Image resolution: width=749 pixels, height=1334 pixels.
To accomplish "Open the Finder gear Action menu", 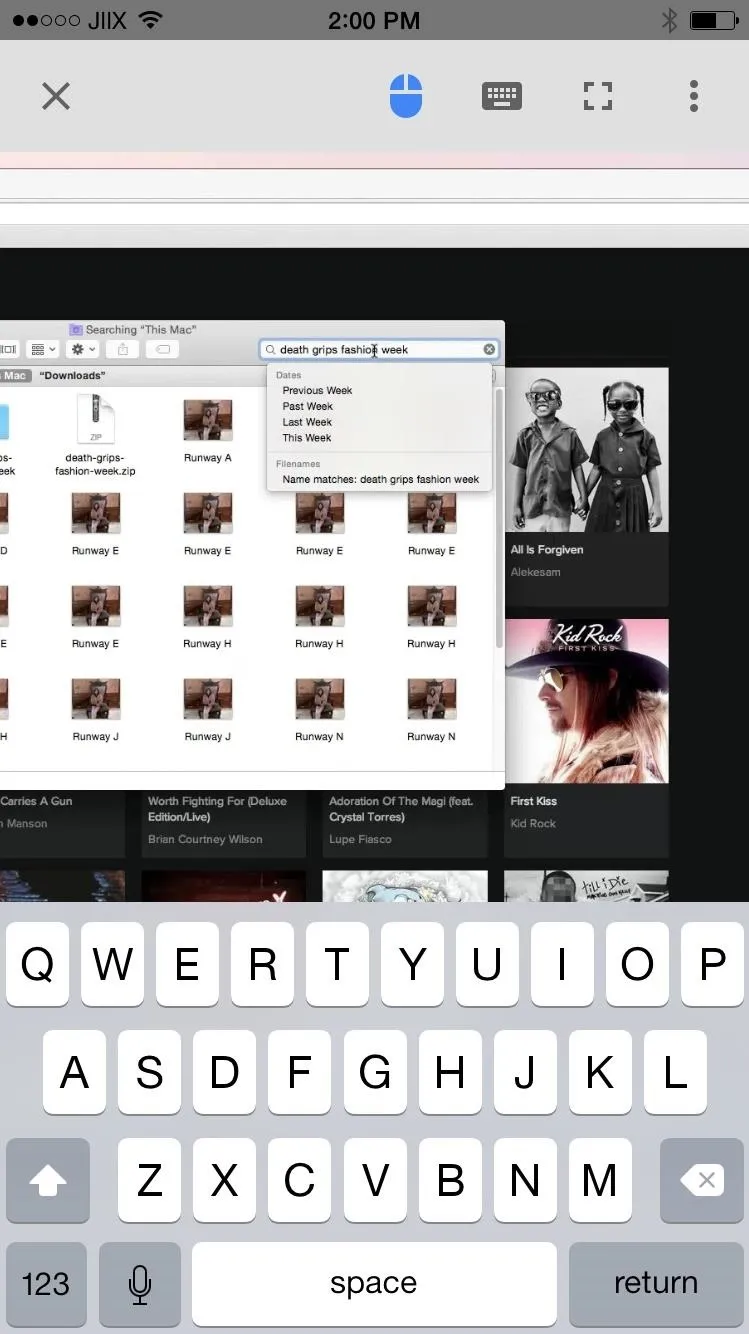I will tap(82, 349).
